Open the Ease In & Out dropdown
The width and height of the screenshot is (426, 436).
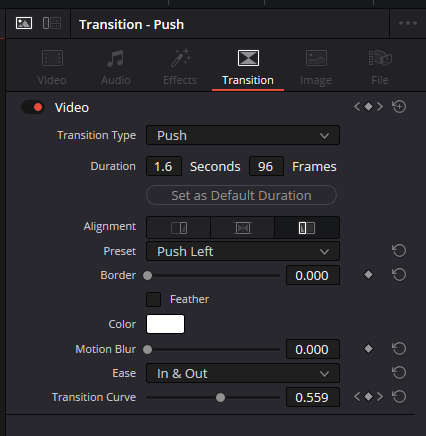pos(243,373)
